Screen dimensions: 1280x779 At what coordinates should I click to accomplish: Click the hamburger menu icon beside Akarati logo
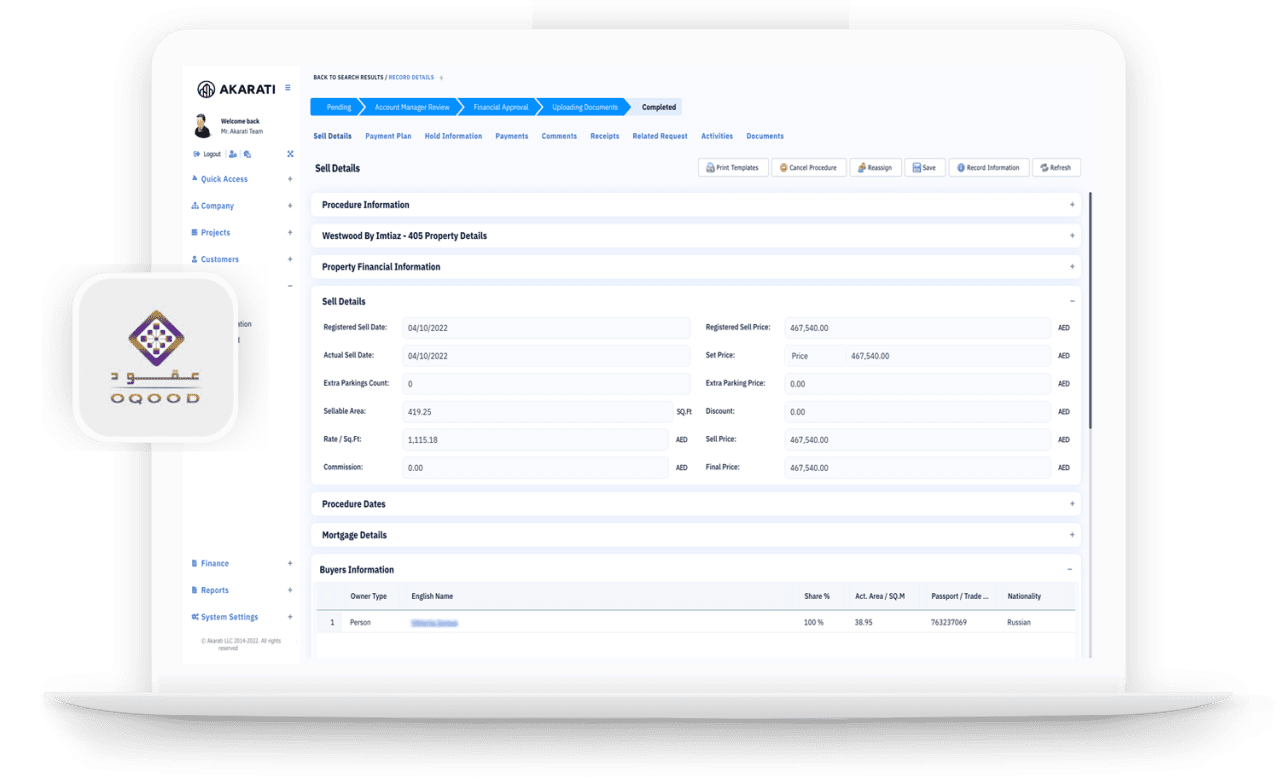click(288, 88)
